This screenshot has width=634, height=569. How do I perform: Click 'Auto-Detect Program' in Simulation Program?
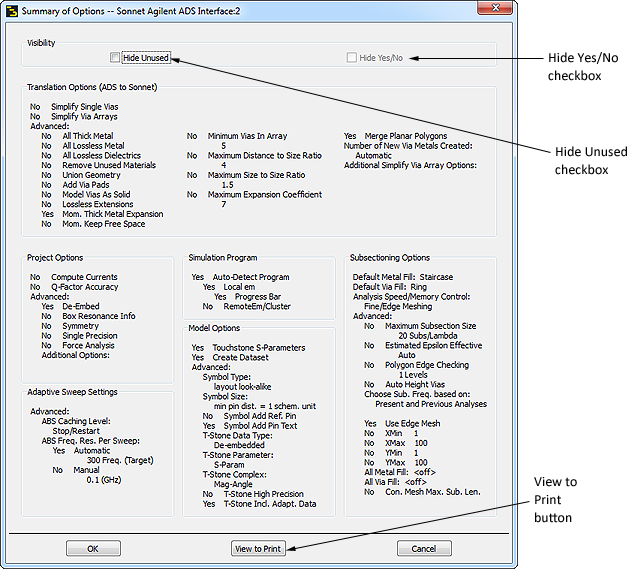pyautogui.click(x=251, y=277)
